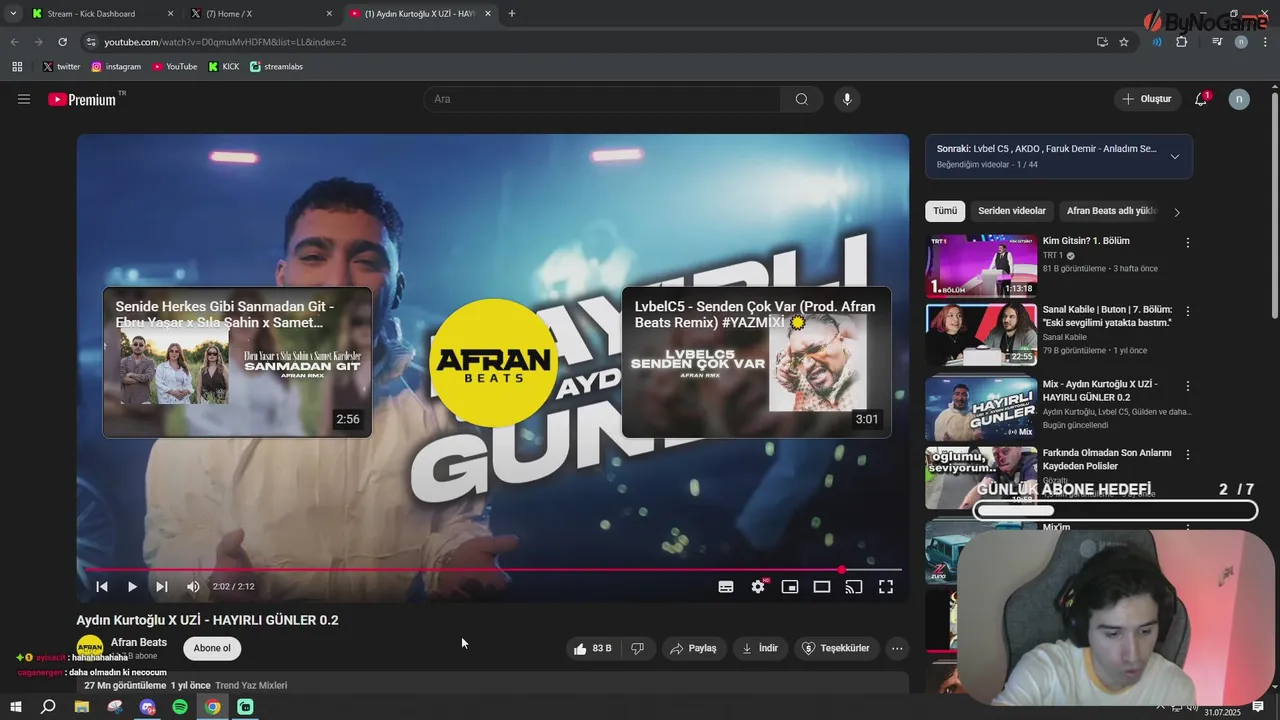1280x720 pixels.
Task: Open a new browser tab
Action: [x=512, y=14]
